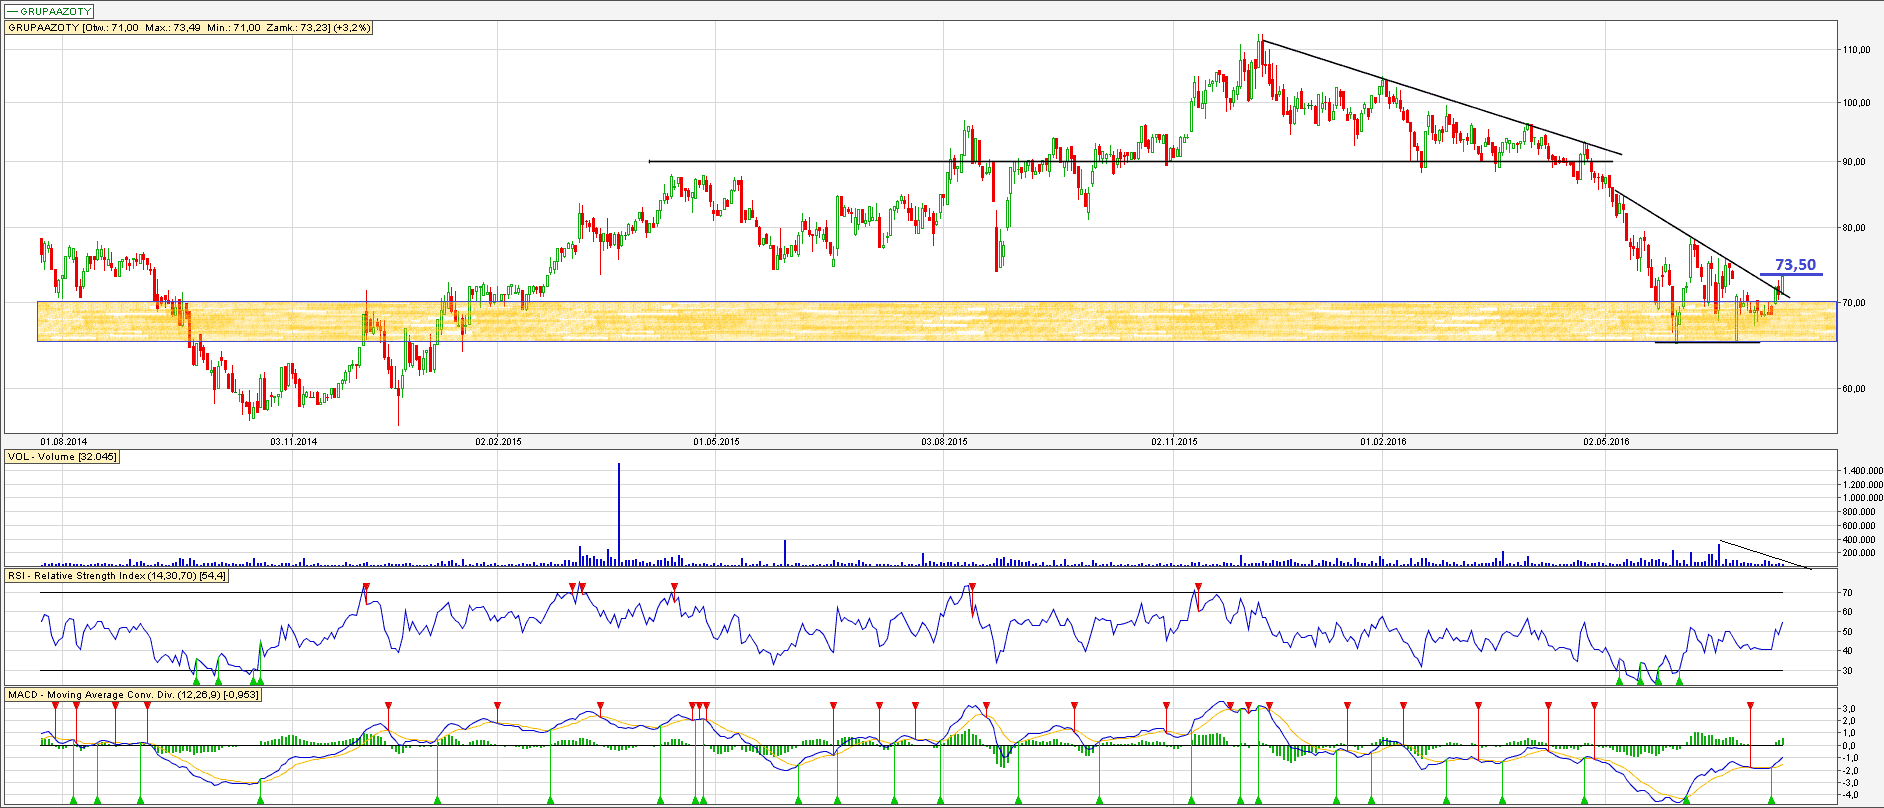Click the MACD indicator title label
Screen dimensions: 1884x808
[133, 694]
